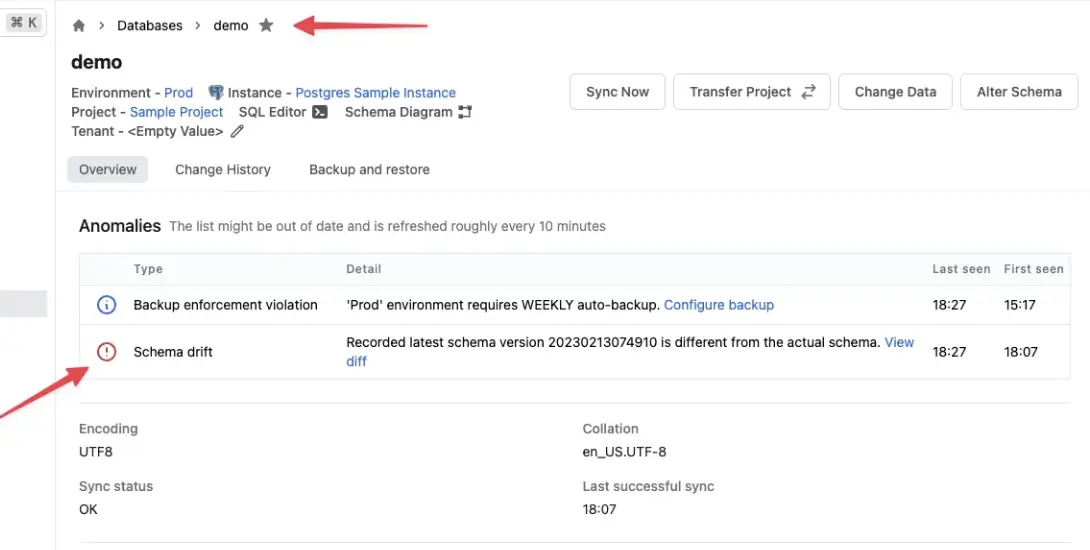Click the home icon in breadcrumb
This screenshot has height=550, width=1090.
point(79,26)
